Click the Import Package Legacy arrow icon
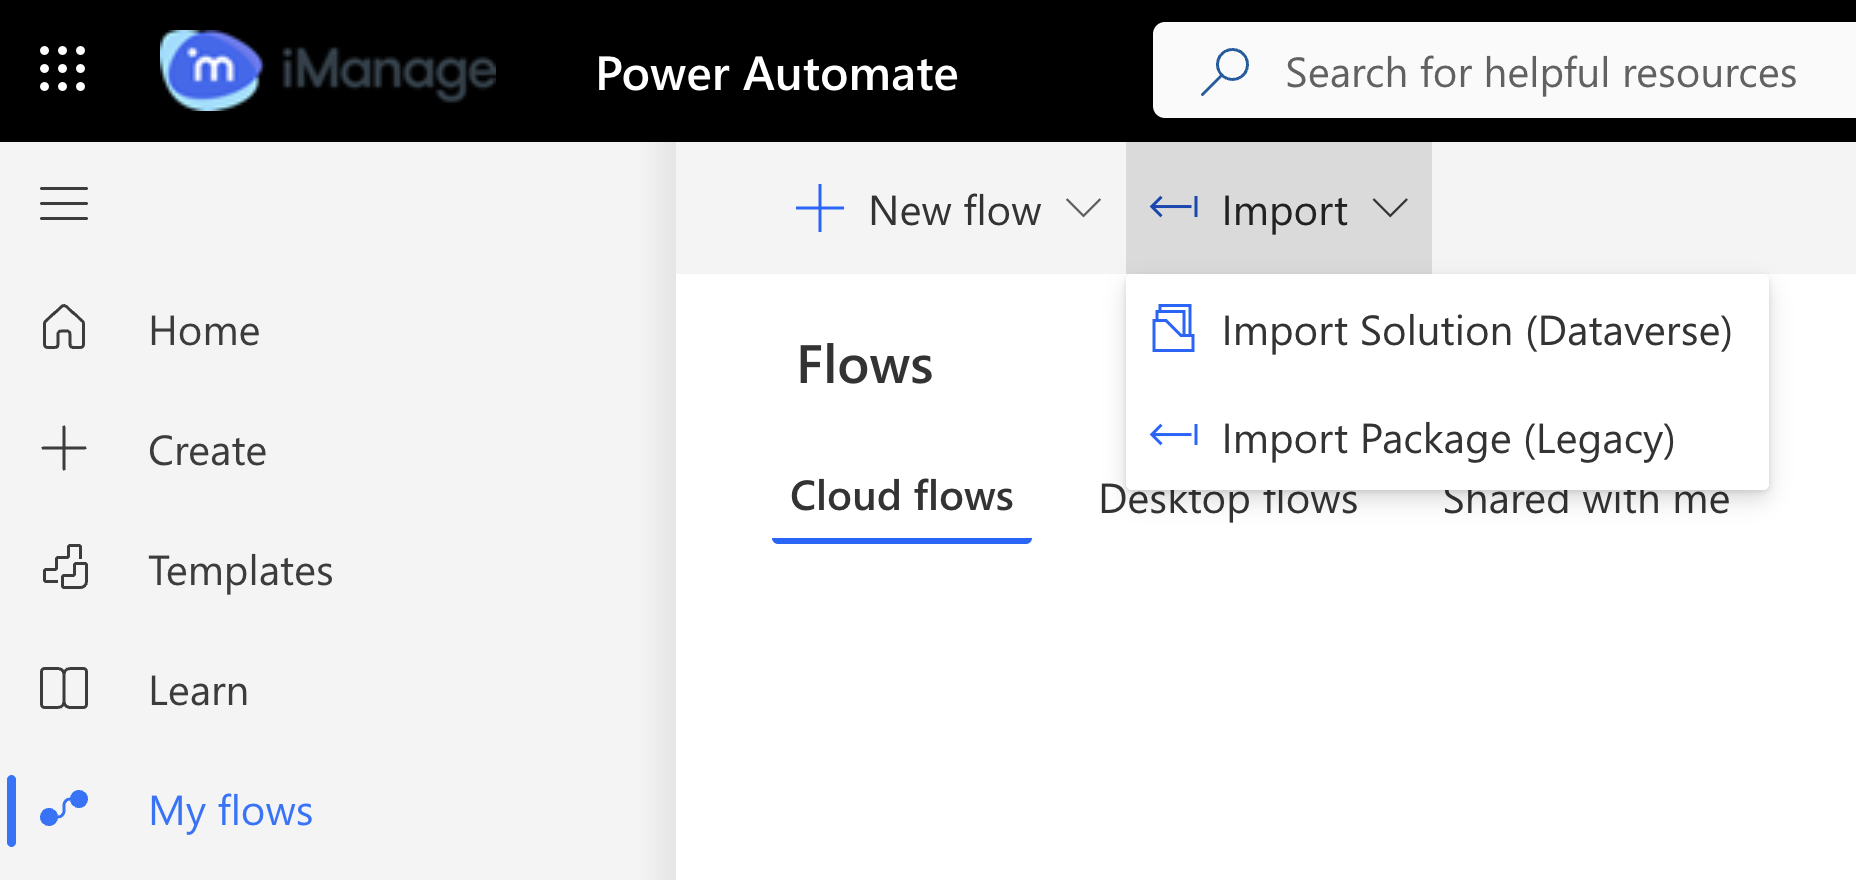The height and width of the screenshot is (880, 1856). pyautogui.click(x=1174, y=435)
